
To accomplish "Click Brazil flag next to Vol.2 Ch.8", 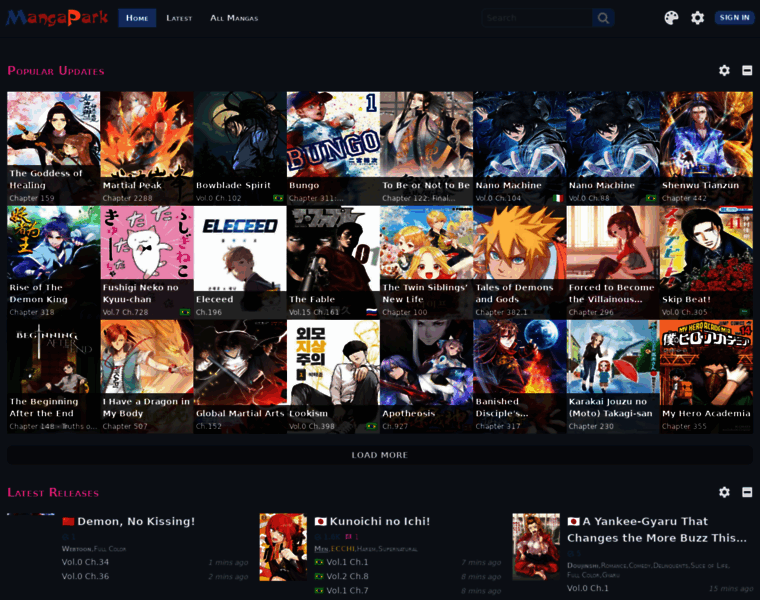I will [319, 576].
